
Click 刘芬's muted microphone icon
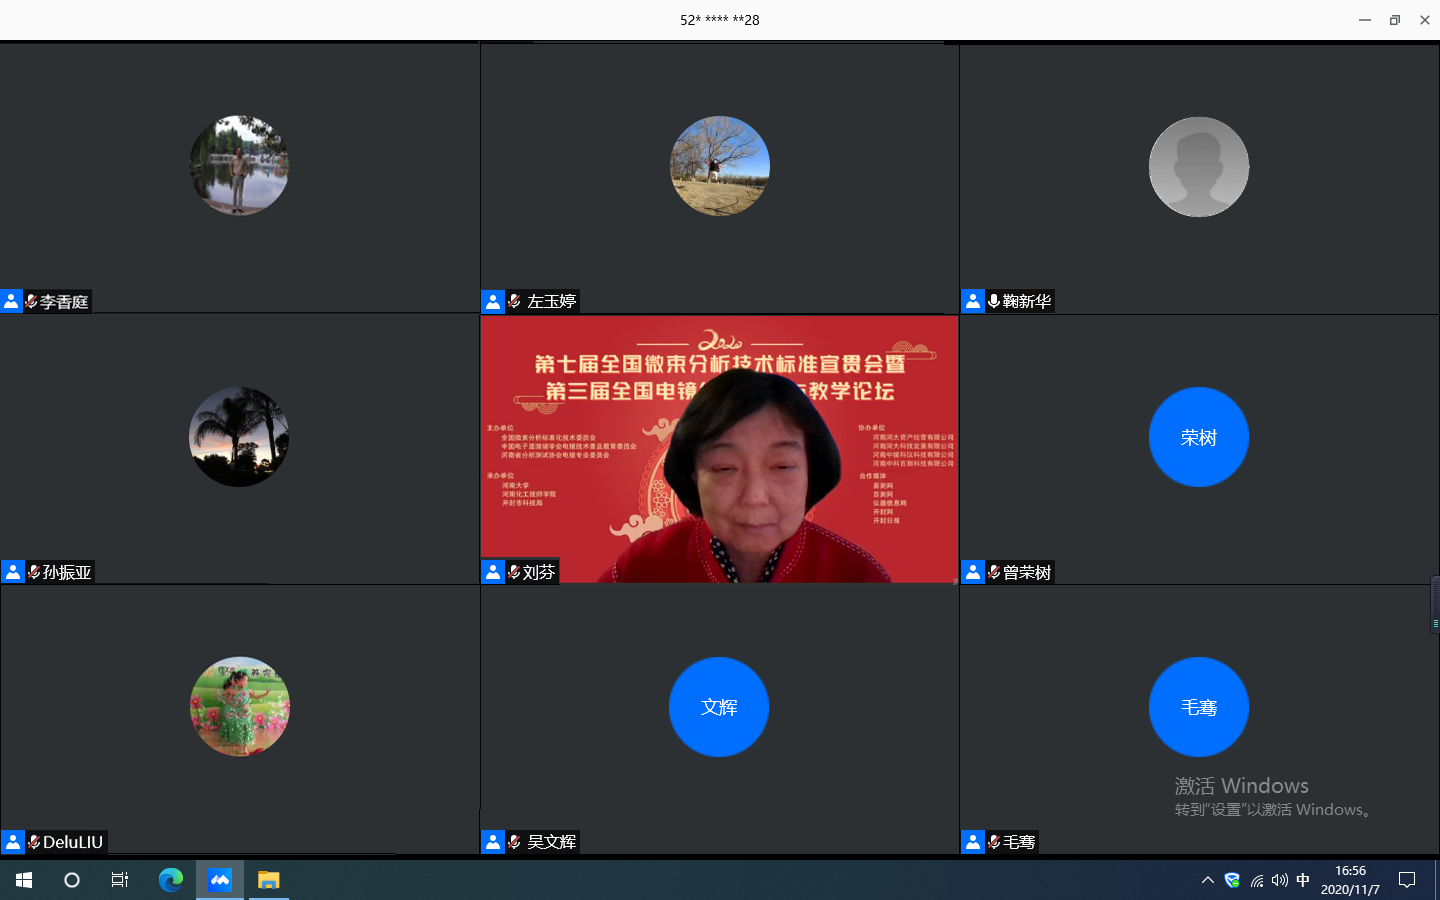point(514,572)
